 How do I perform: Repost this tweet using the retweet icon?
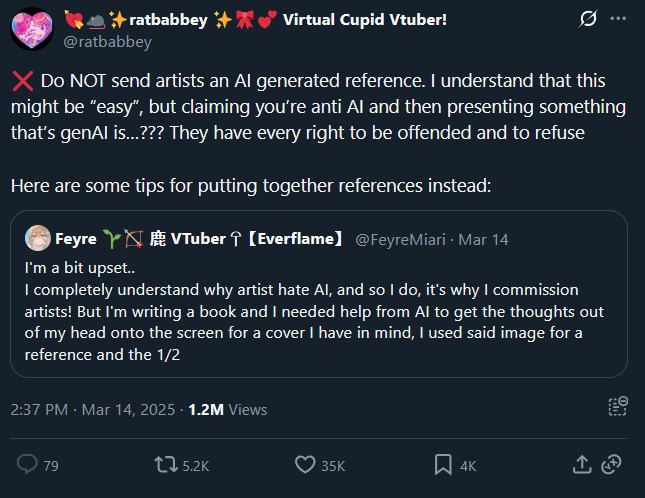tap(165, 465)
